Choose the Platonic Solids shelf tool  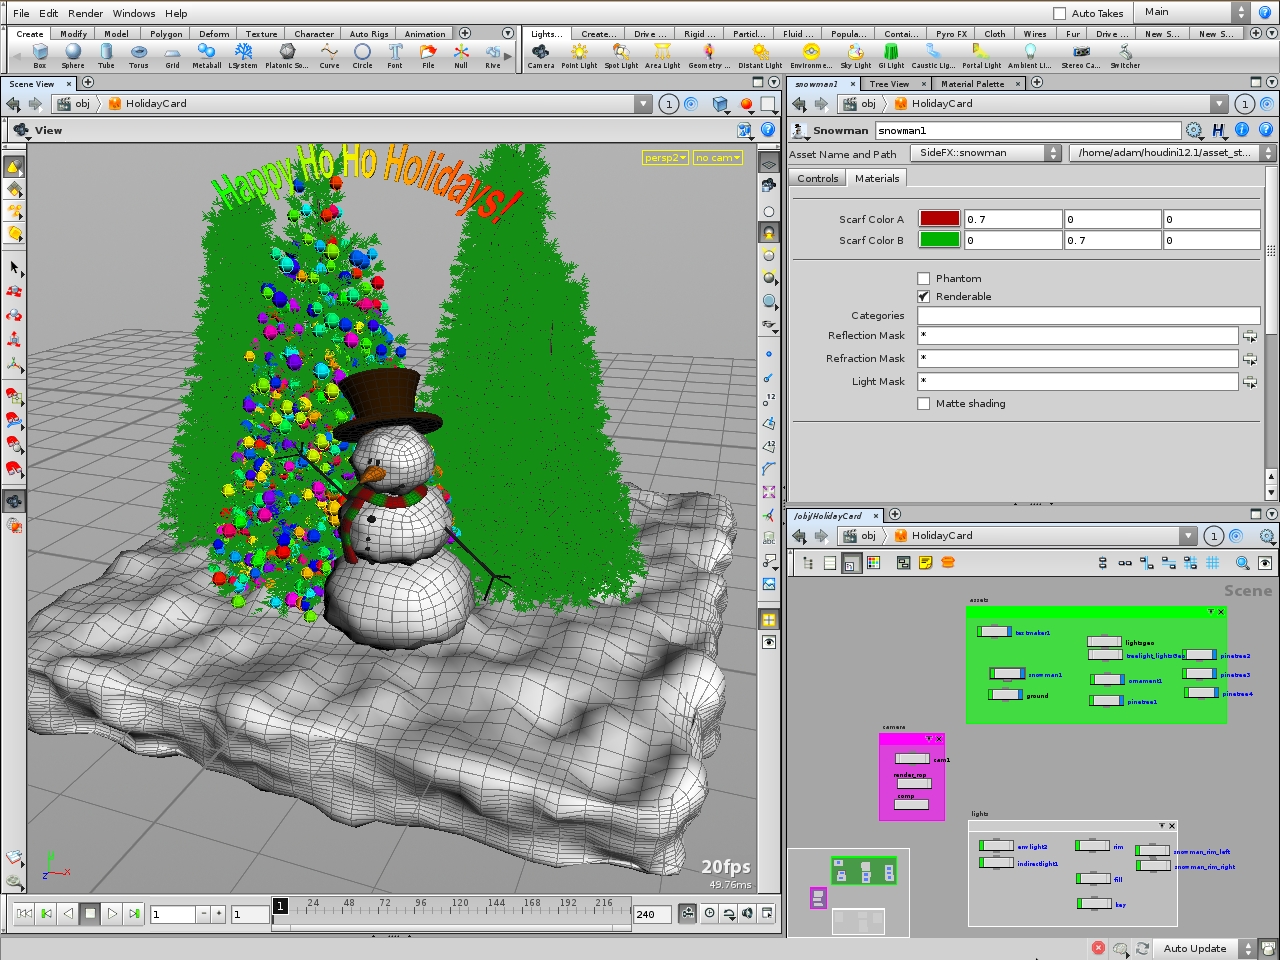point(286,54)
